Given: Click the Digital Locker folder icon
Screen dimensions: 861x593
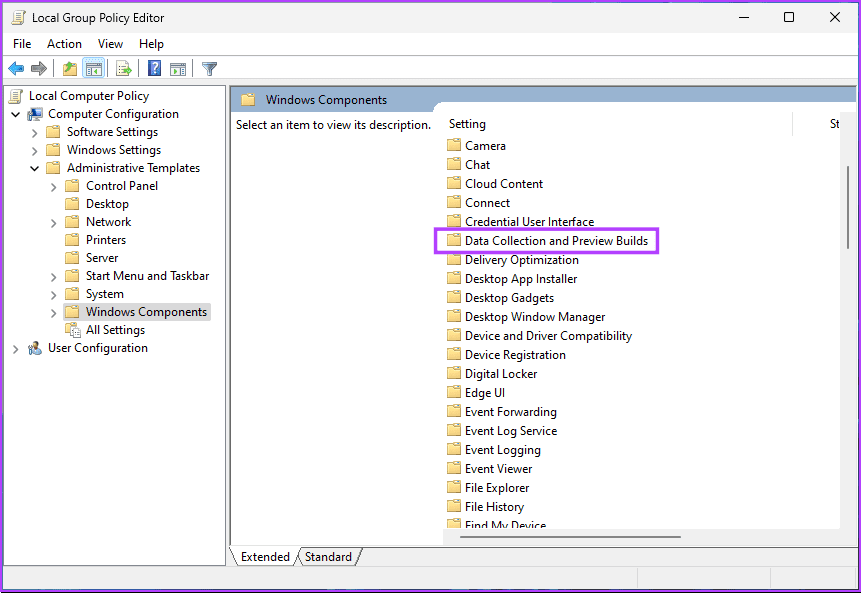Looking at the screenshot, I should [454, 373].
